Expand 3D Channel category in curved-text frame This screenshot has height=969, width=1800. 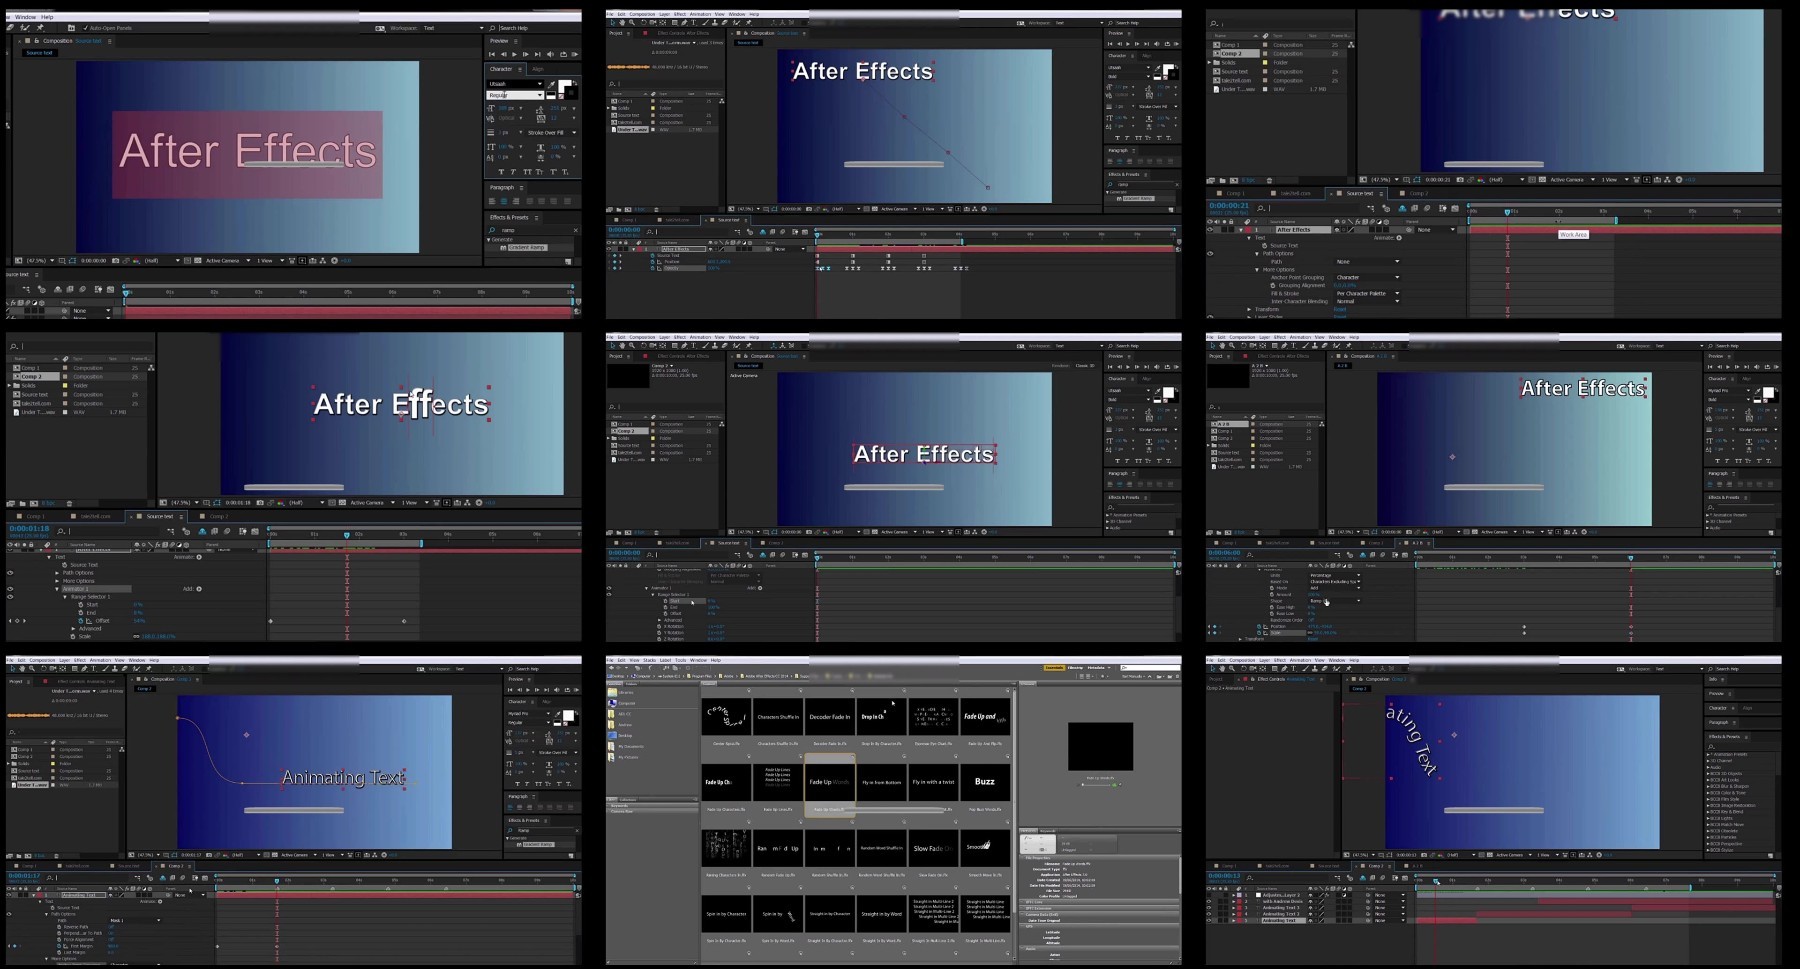pos(1708,761)
